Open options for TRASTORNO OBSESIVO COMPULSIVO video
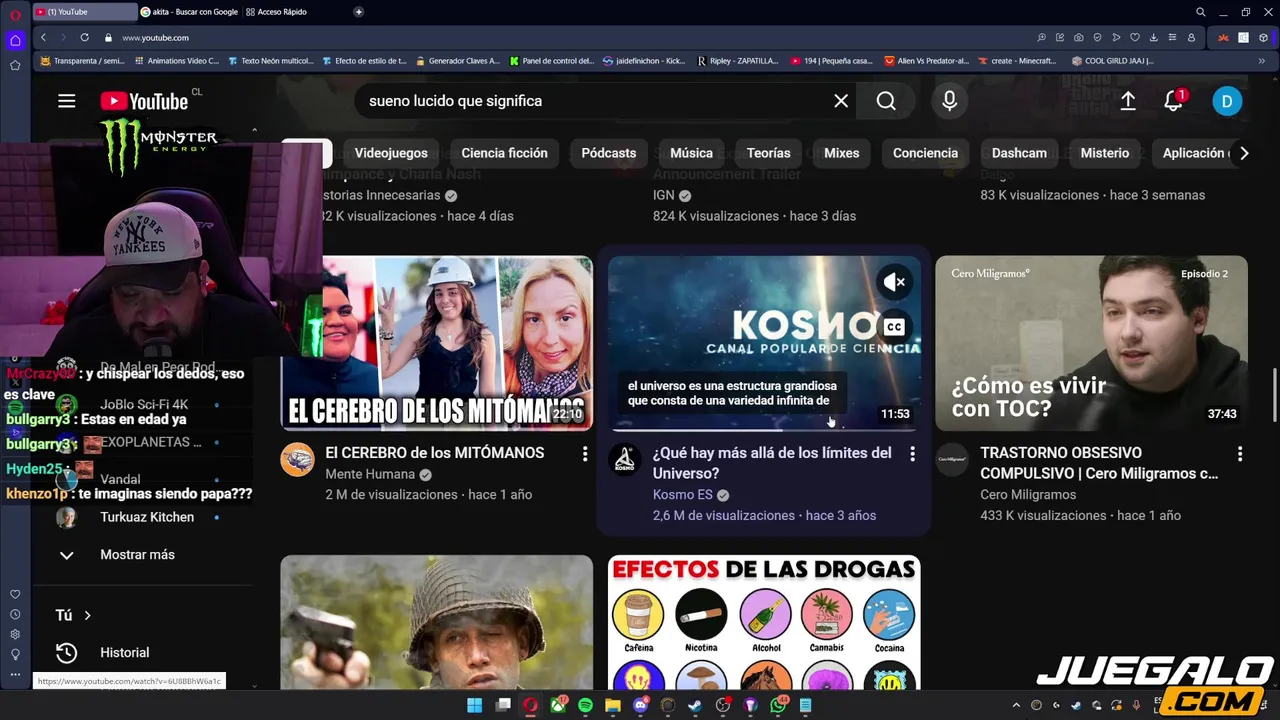The width and height of the screenshot is (1280, 720). [x=1240, y=454]
